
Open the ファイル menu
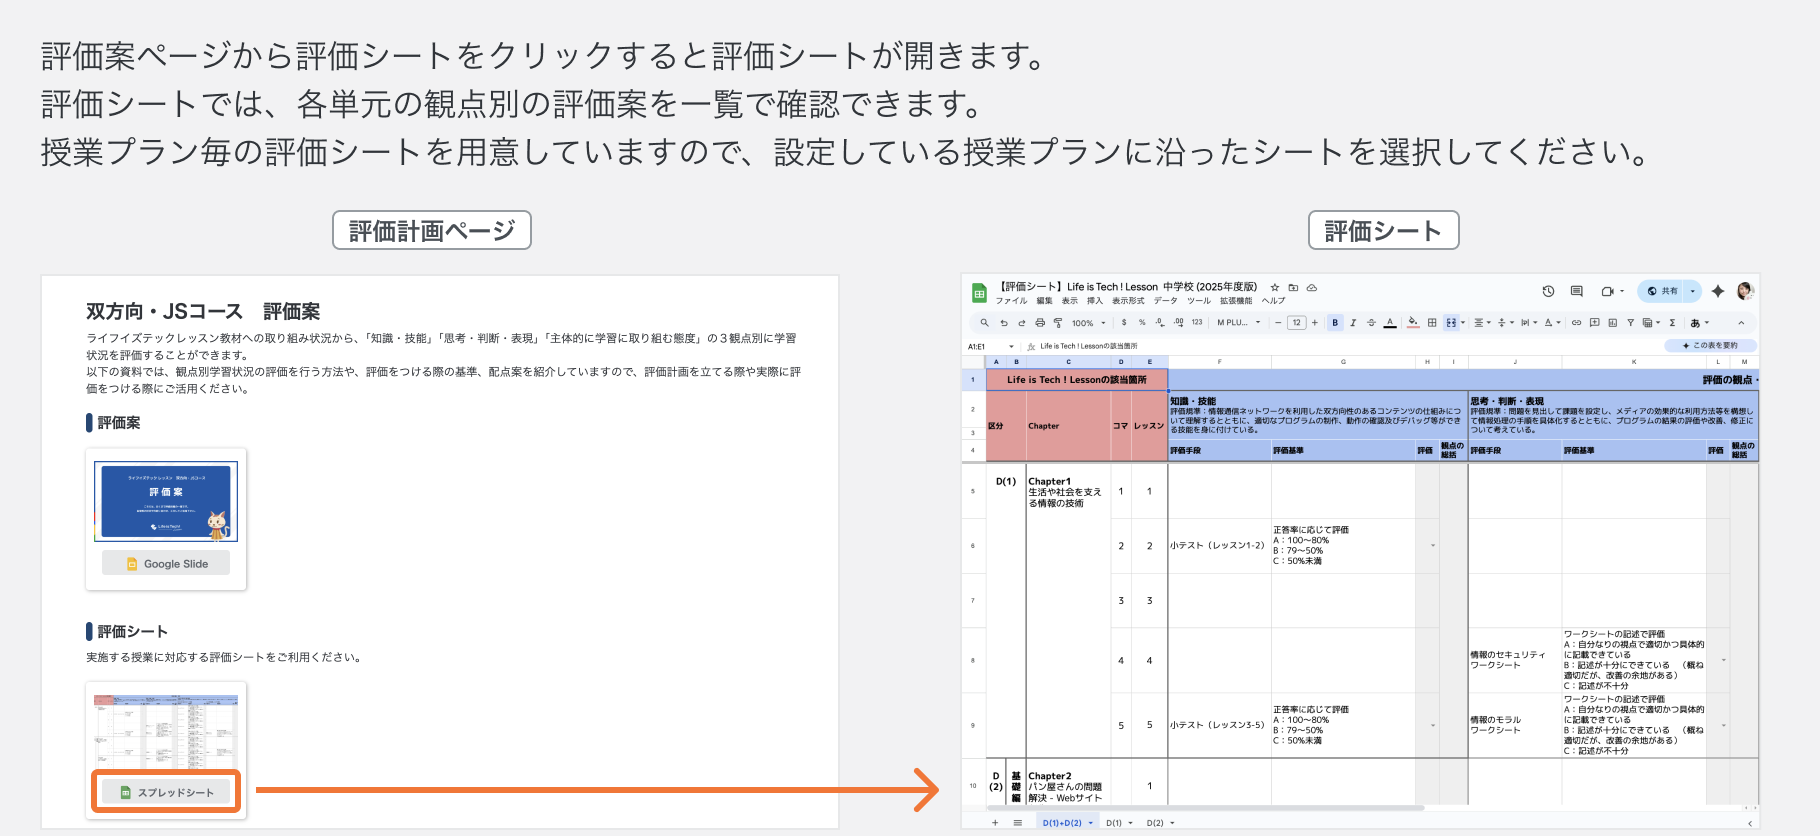tap(1011, 301)
